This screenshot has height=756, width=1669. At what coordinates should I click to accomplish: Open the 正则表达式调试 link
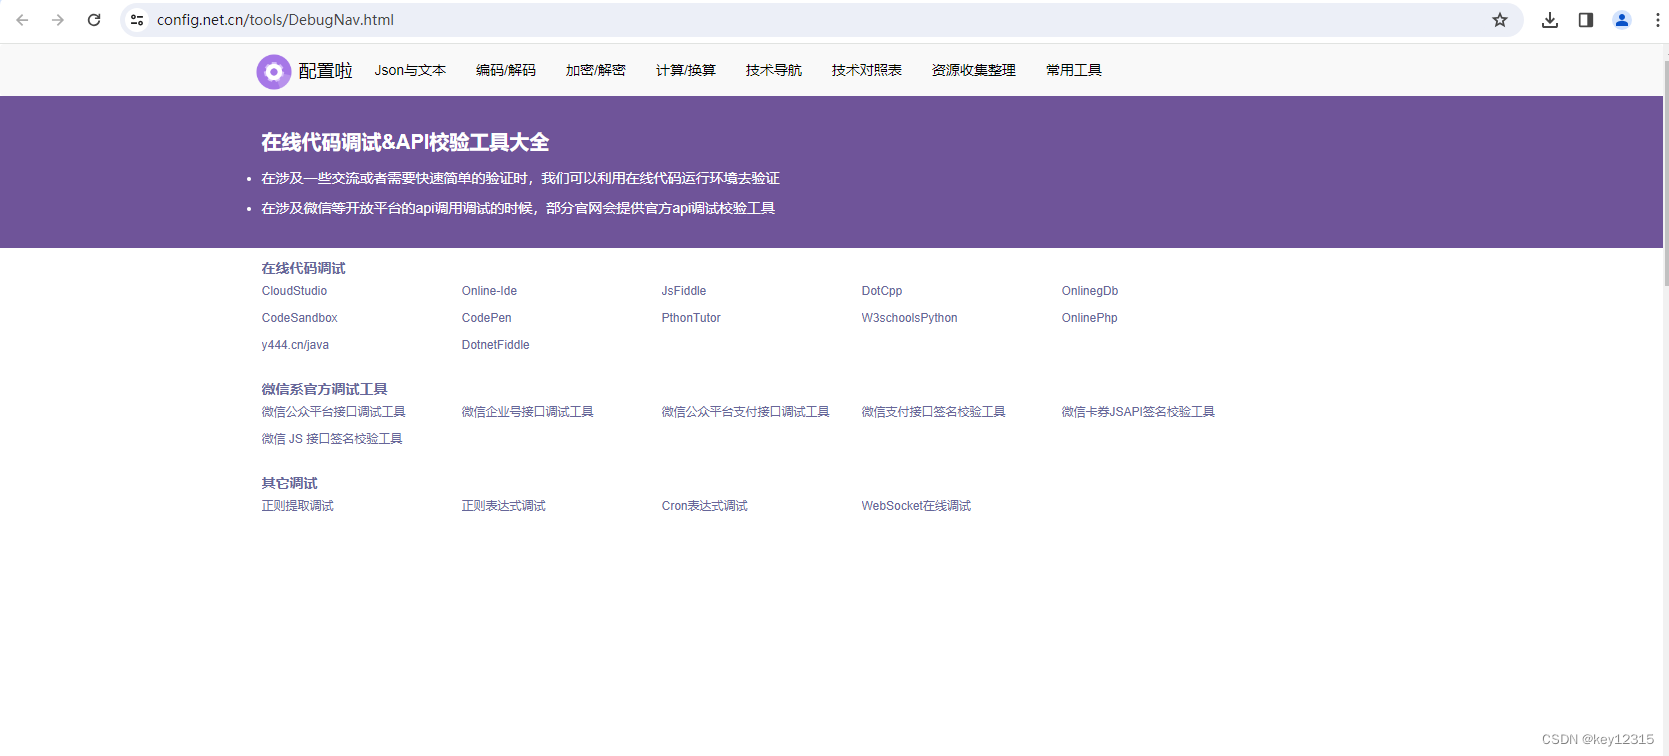(504, 506)
